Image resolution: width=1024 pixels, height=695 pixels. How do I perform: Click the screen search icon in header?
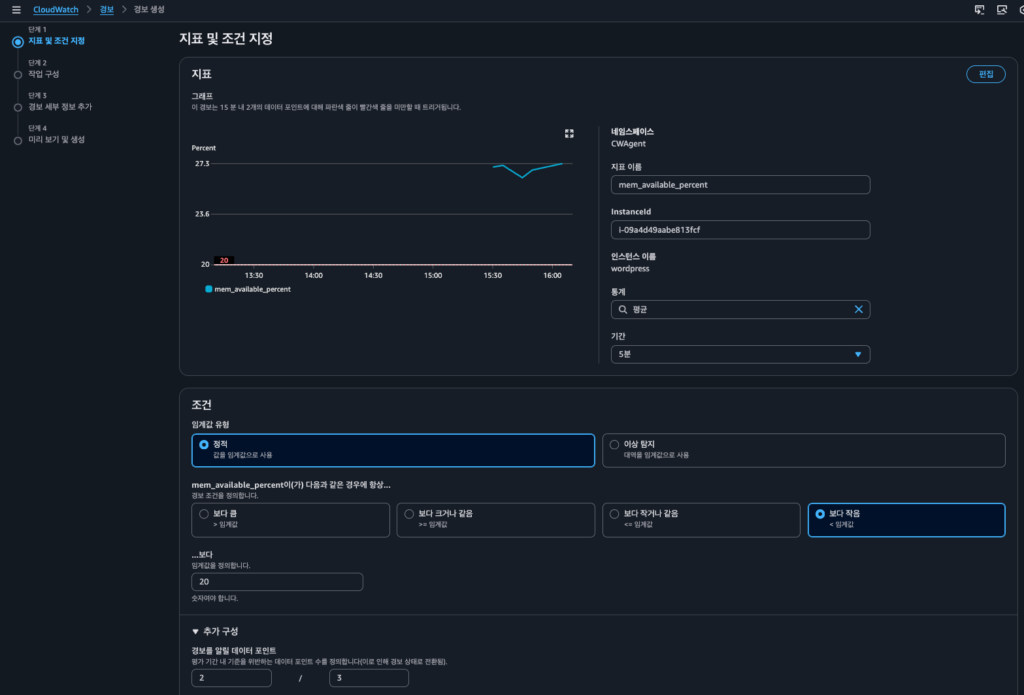pos(1001,9)
